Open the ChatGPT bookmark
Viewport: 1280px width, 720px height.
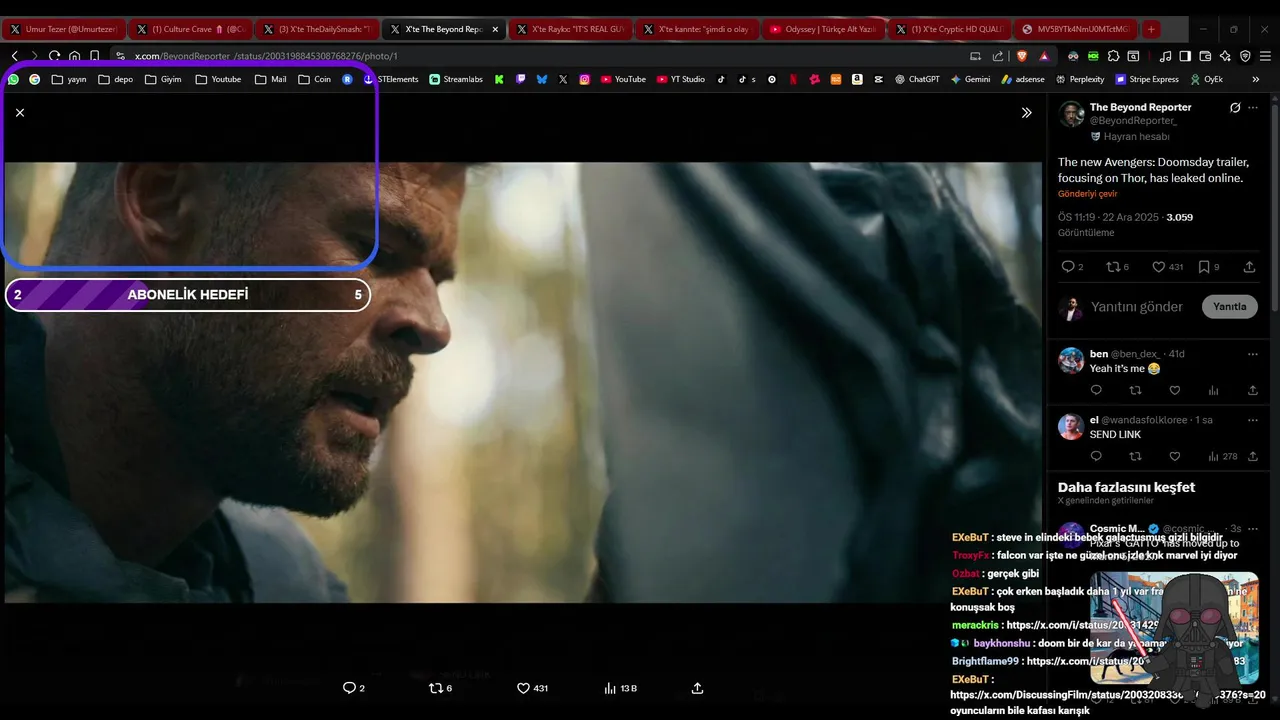(917, 79)
